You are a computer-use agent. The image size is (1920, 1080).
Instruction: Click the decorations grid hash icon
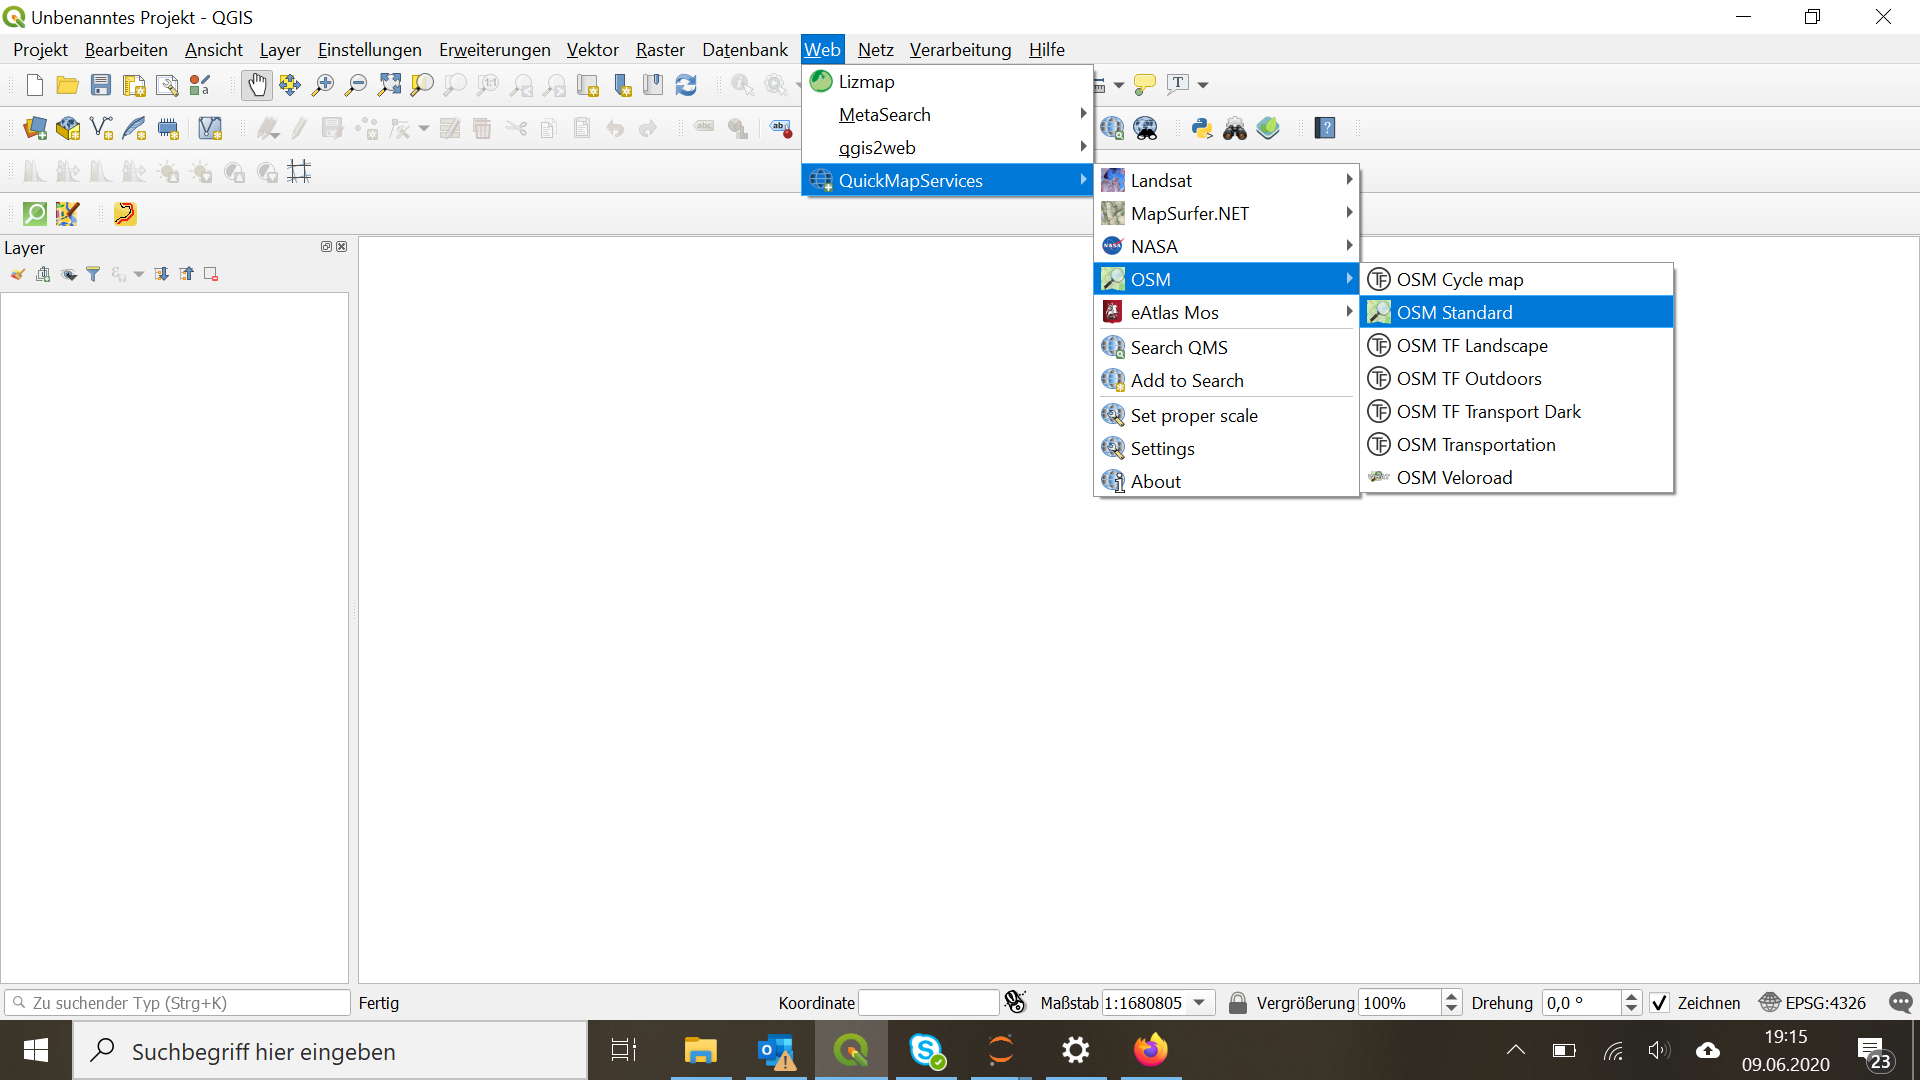(x=299, y=171)
